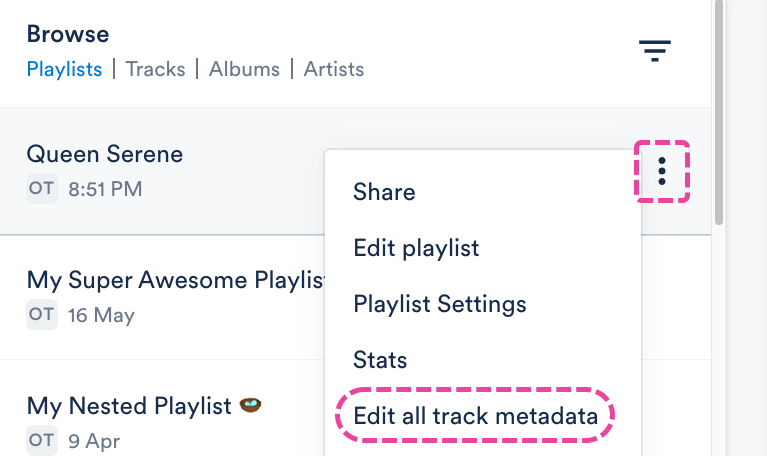Click the filter lines icon
767x456 pixels.
655,50
